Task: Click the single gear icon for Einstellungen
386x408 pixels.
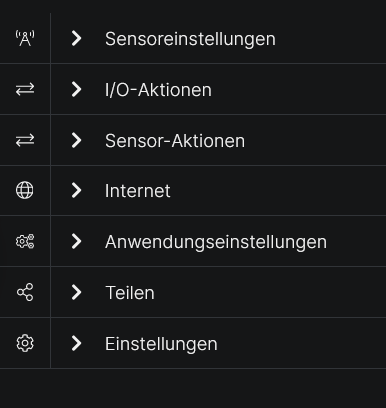Action: pos(25,343)
